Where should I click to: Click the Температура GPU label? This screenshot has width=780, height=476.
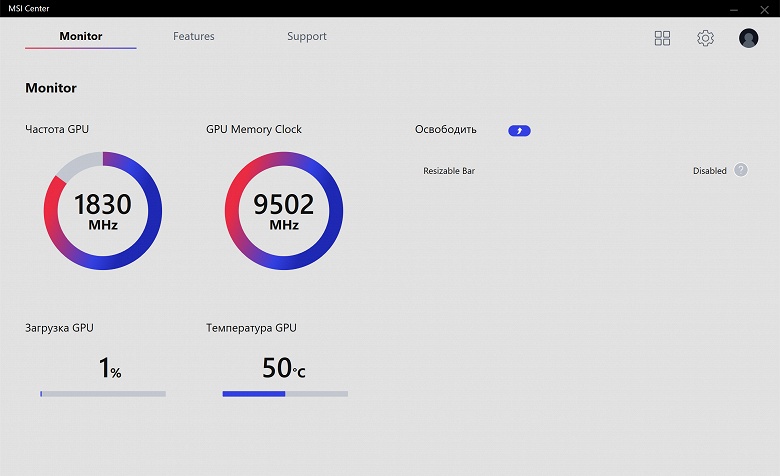point(251,328)
